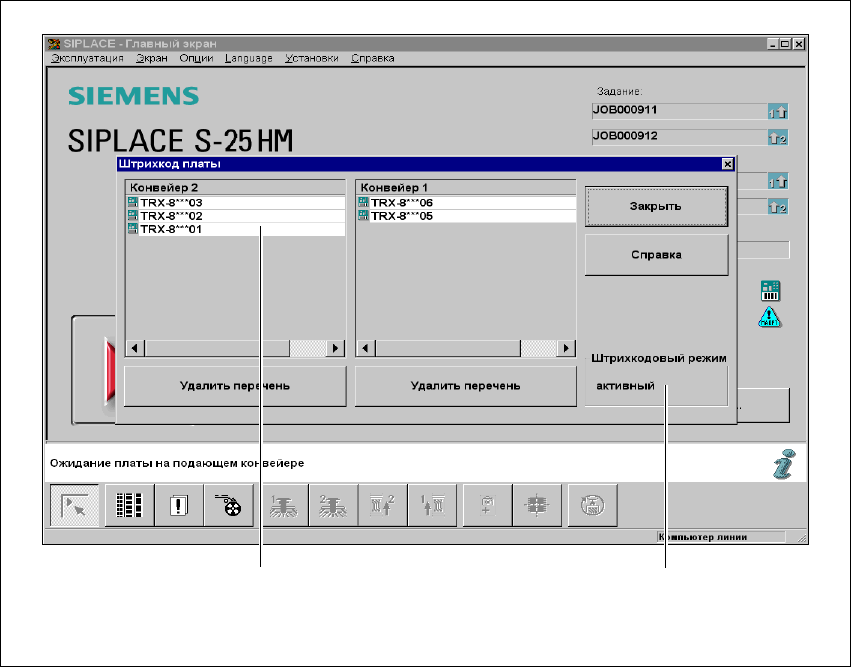This screenshot has width=851, height=667.
Task: Select TRX-8***06 in Конвейер 1 list
Action: pos(401,203)
